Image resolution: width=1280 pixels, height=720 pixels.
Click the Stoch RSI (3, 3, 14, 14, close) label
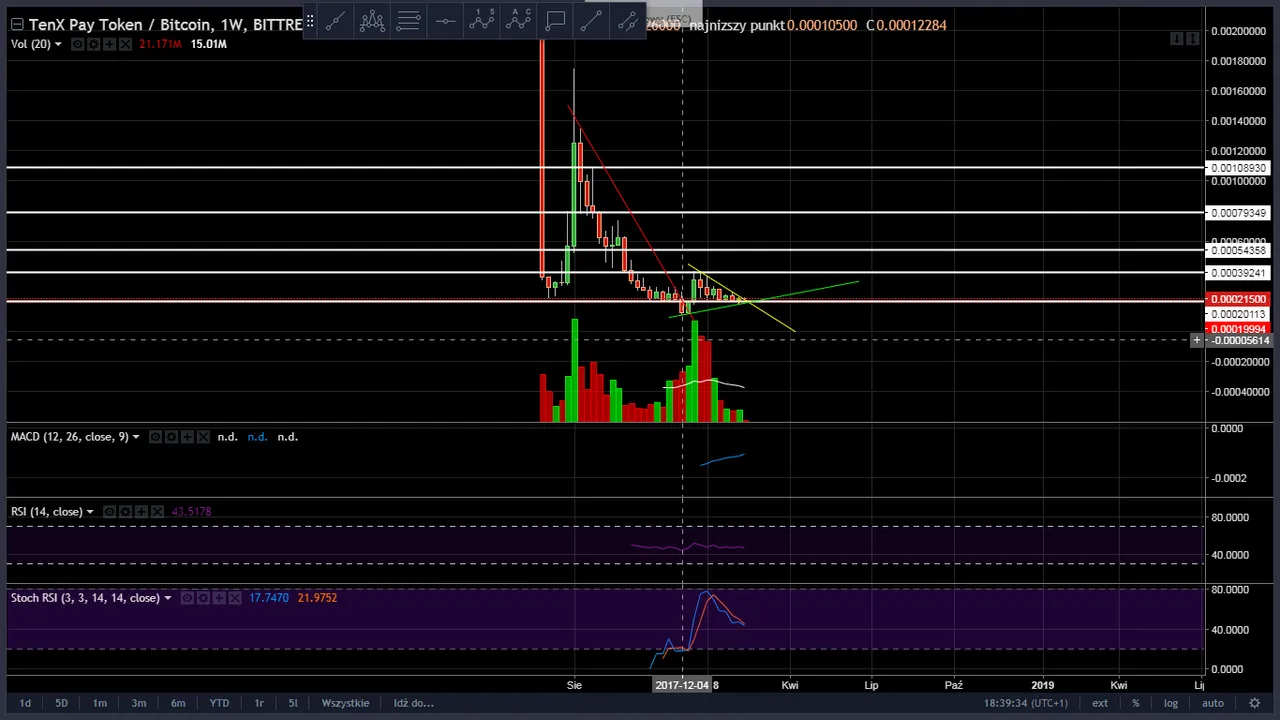85,598
